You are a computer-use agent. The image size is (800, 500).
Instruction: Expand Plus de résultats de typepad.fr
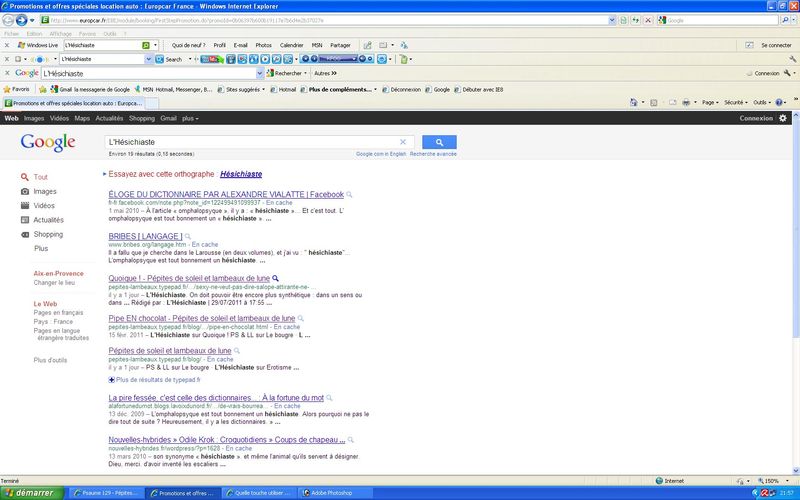click(x=155, y=380)
